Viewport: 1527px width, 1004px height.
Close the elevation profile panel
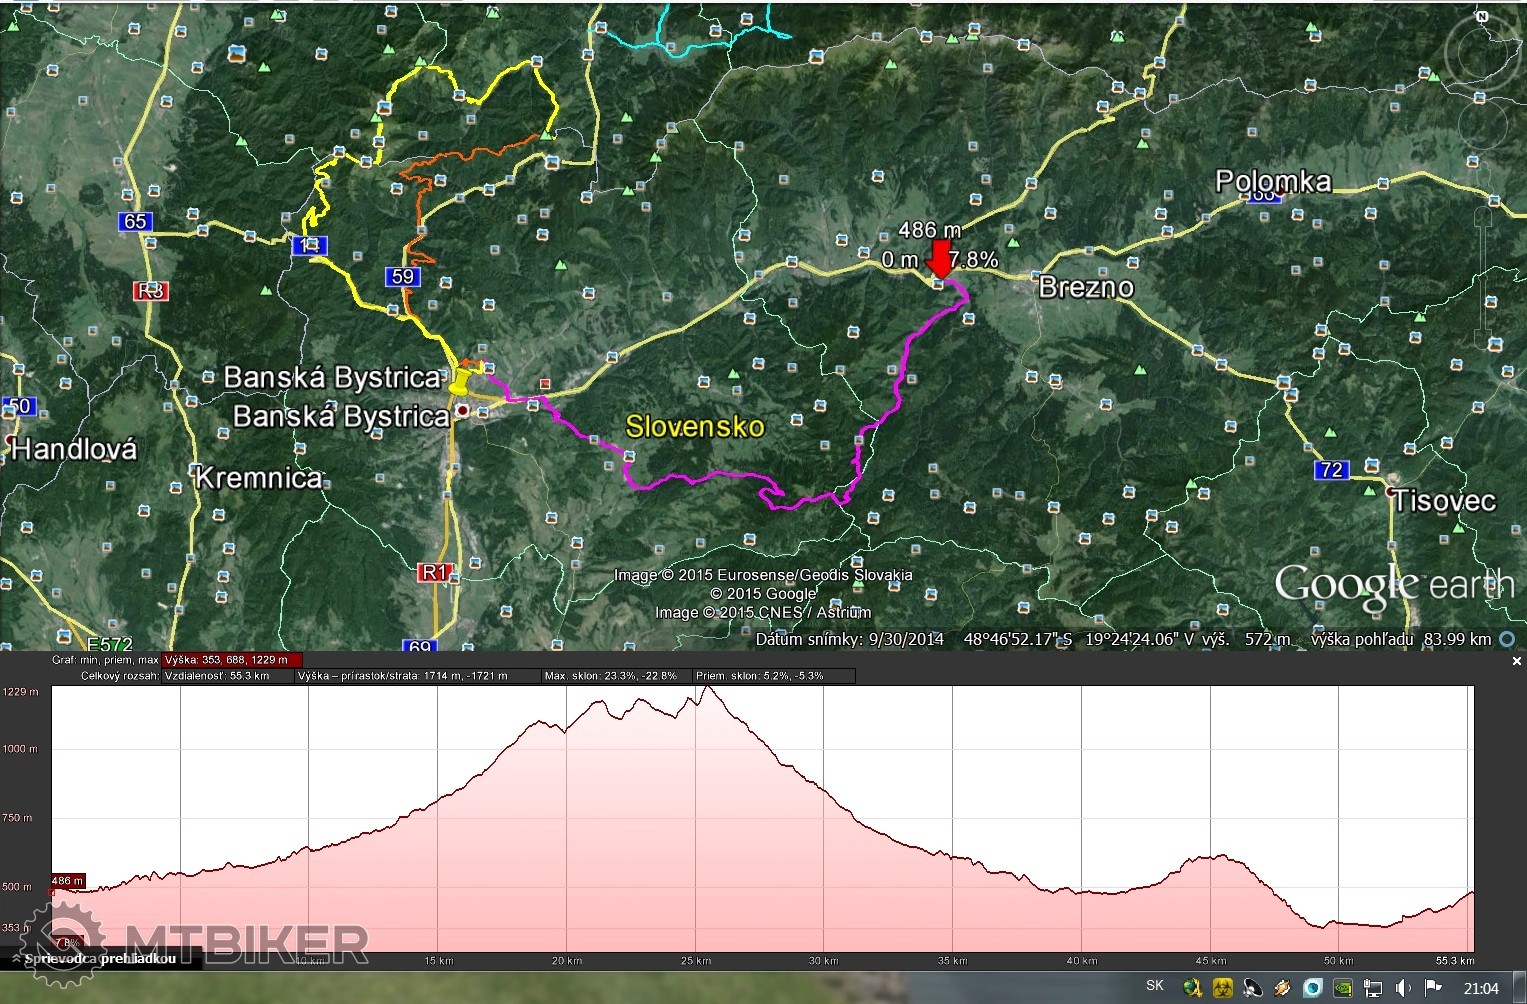1516,661
